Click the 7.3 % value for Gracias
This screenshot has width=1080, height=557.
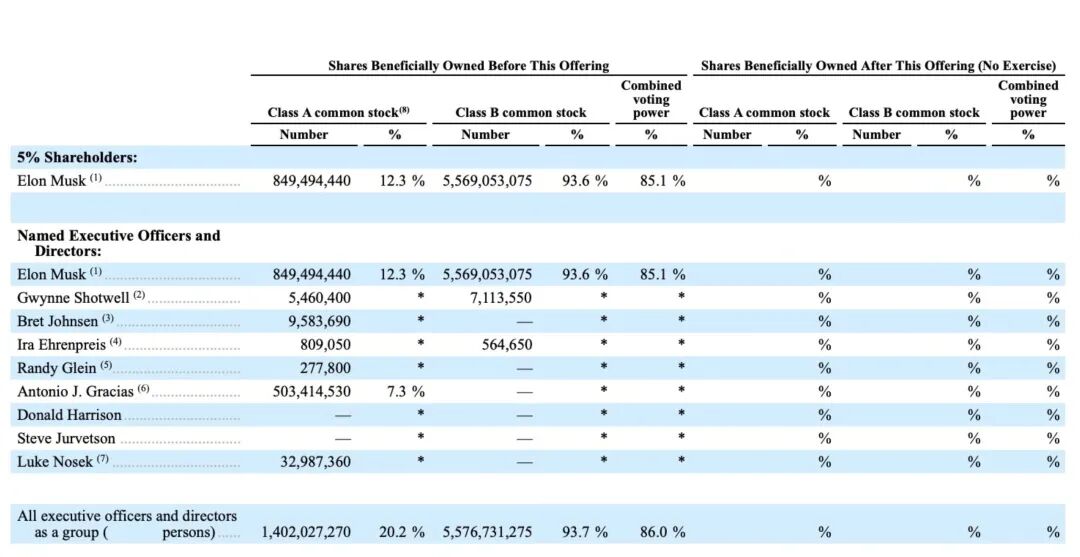point(406,392)
